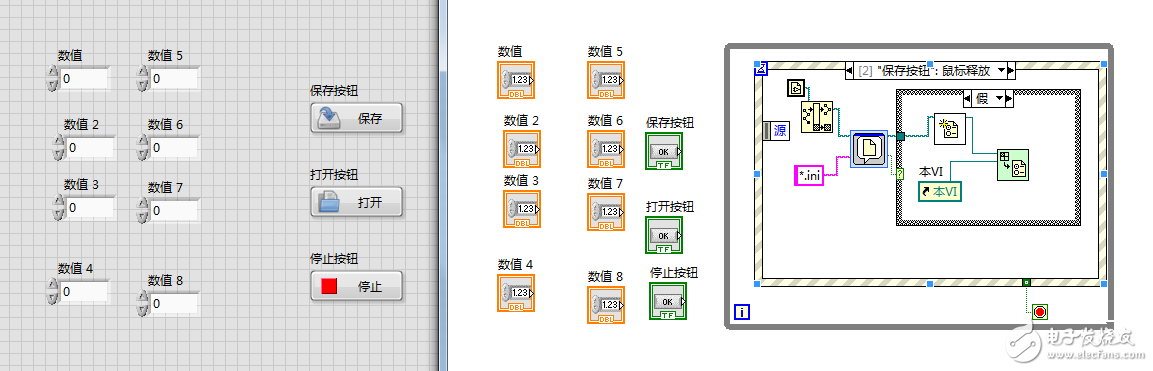Select the 数值 8 DBL terminal in block diagram
Viewport: 1153px width, 371px height.
pos(606,305)
